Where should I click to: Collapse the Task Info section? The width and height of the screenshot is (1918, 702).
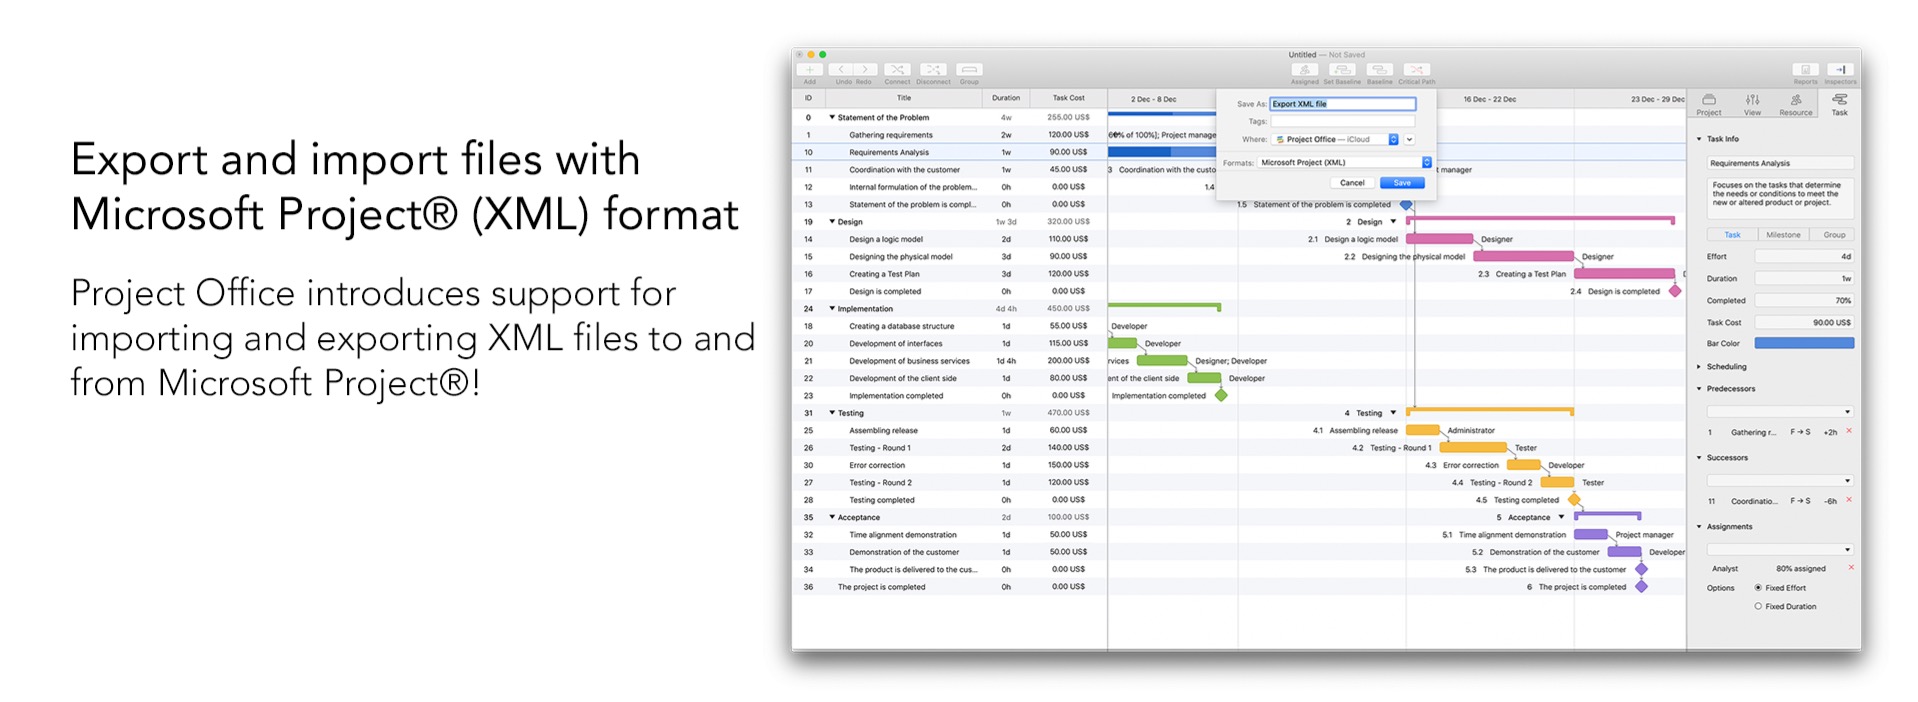click(1699, 139)
